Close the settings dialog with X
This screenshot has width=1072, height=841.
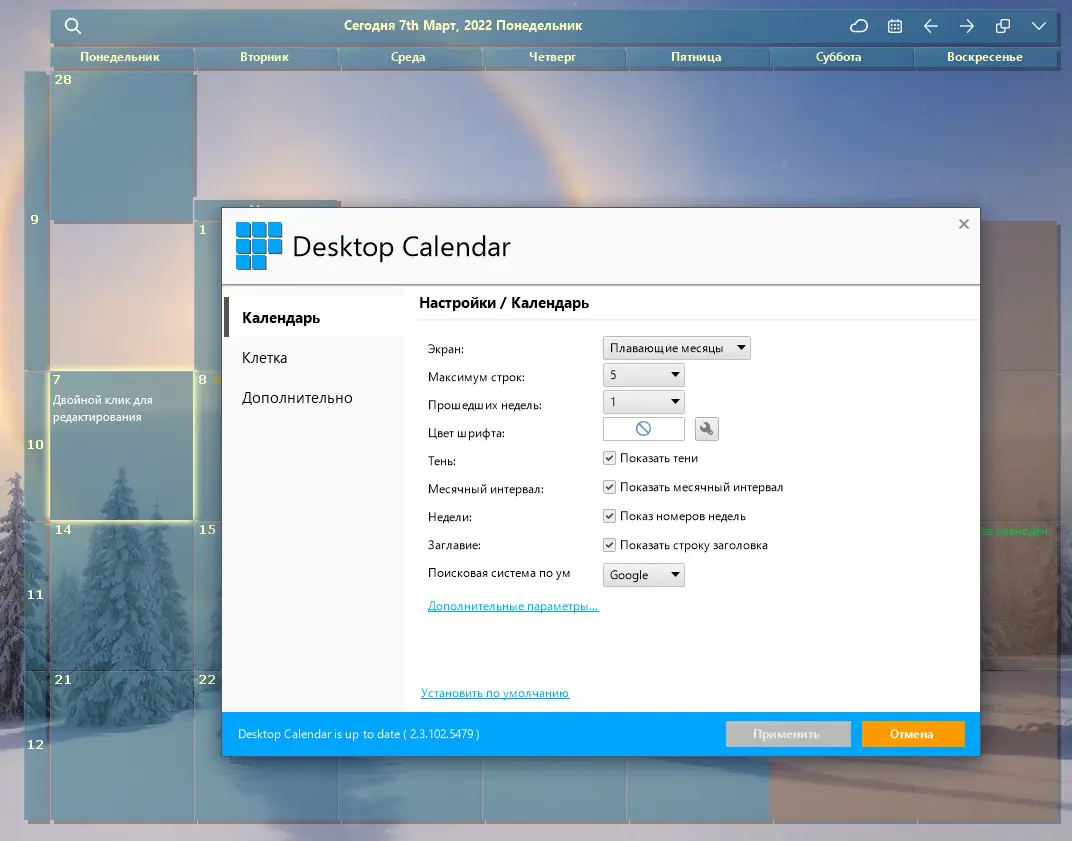963,224
